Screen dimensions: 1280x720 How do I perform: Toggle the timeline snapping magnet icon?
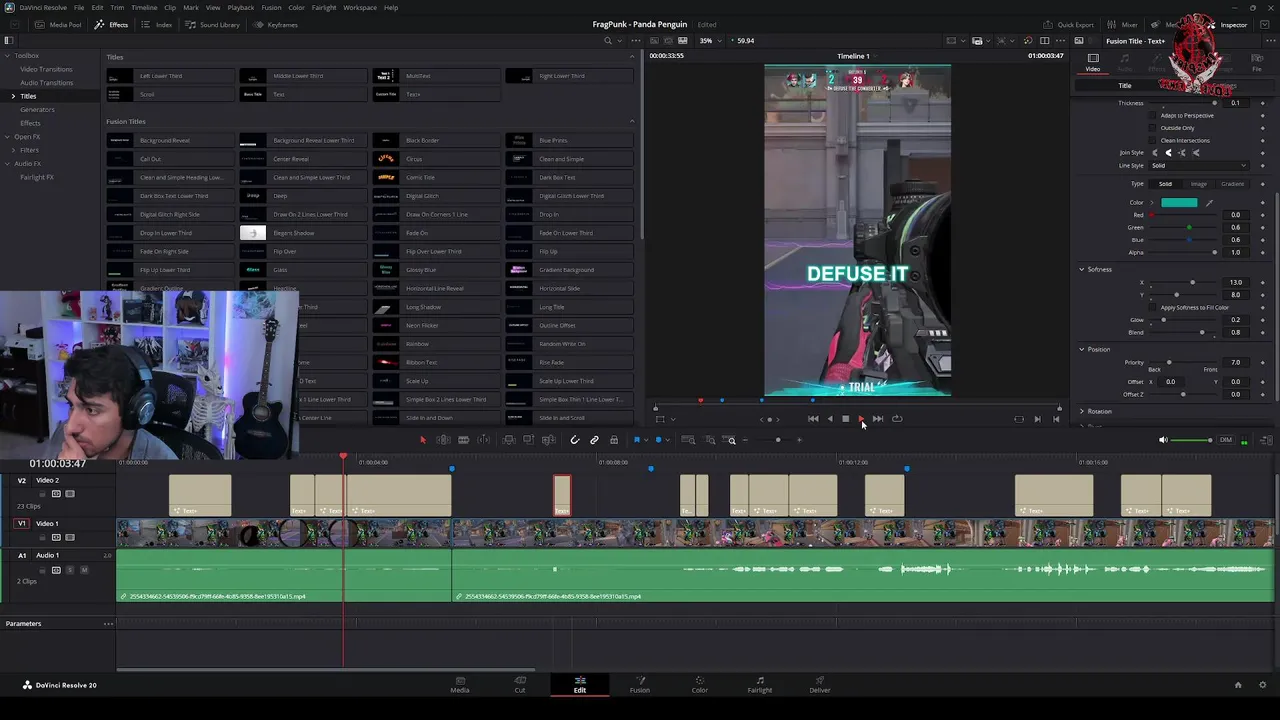click(574, 440)
